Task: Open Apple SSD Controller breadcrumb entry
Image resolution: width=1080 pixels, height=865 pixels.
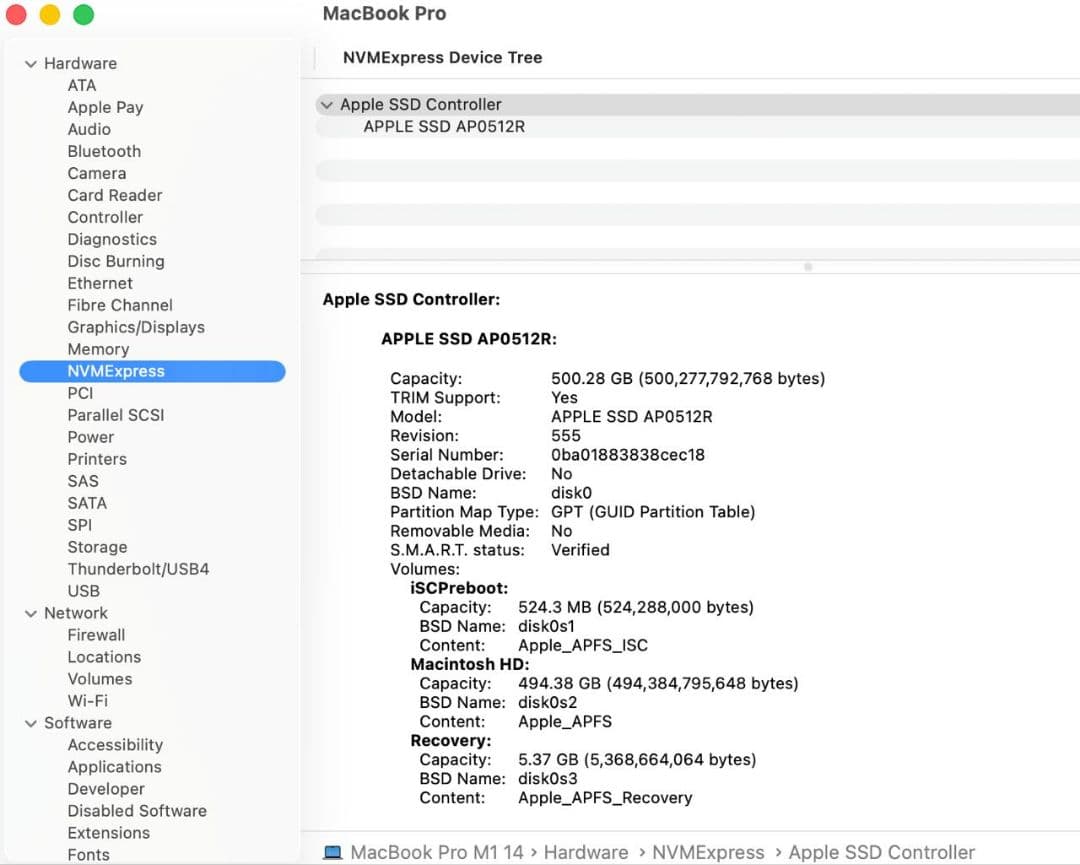Action: (x=882, y=852)
